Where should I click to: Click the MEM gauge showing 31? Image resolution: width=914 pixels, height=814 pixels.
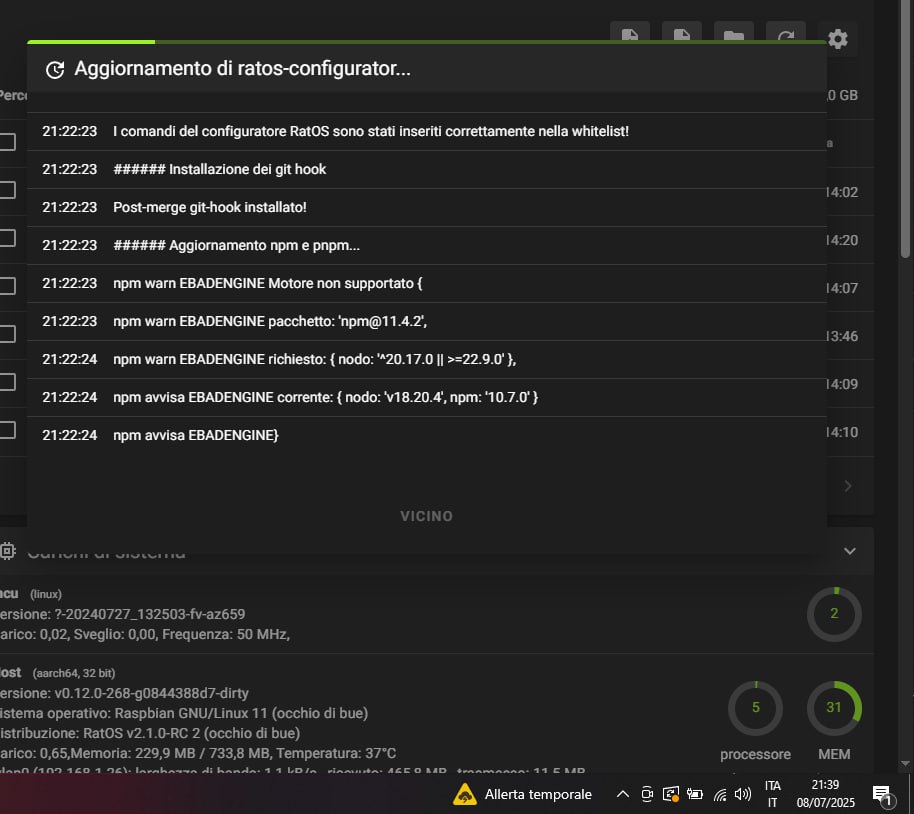(x=834, y=708)
